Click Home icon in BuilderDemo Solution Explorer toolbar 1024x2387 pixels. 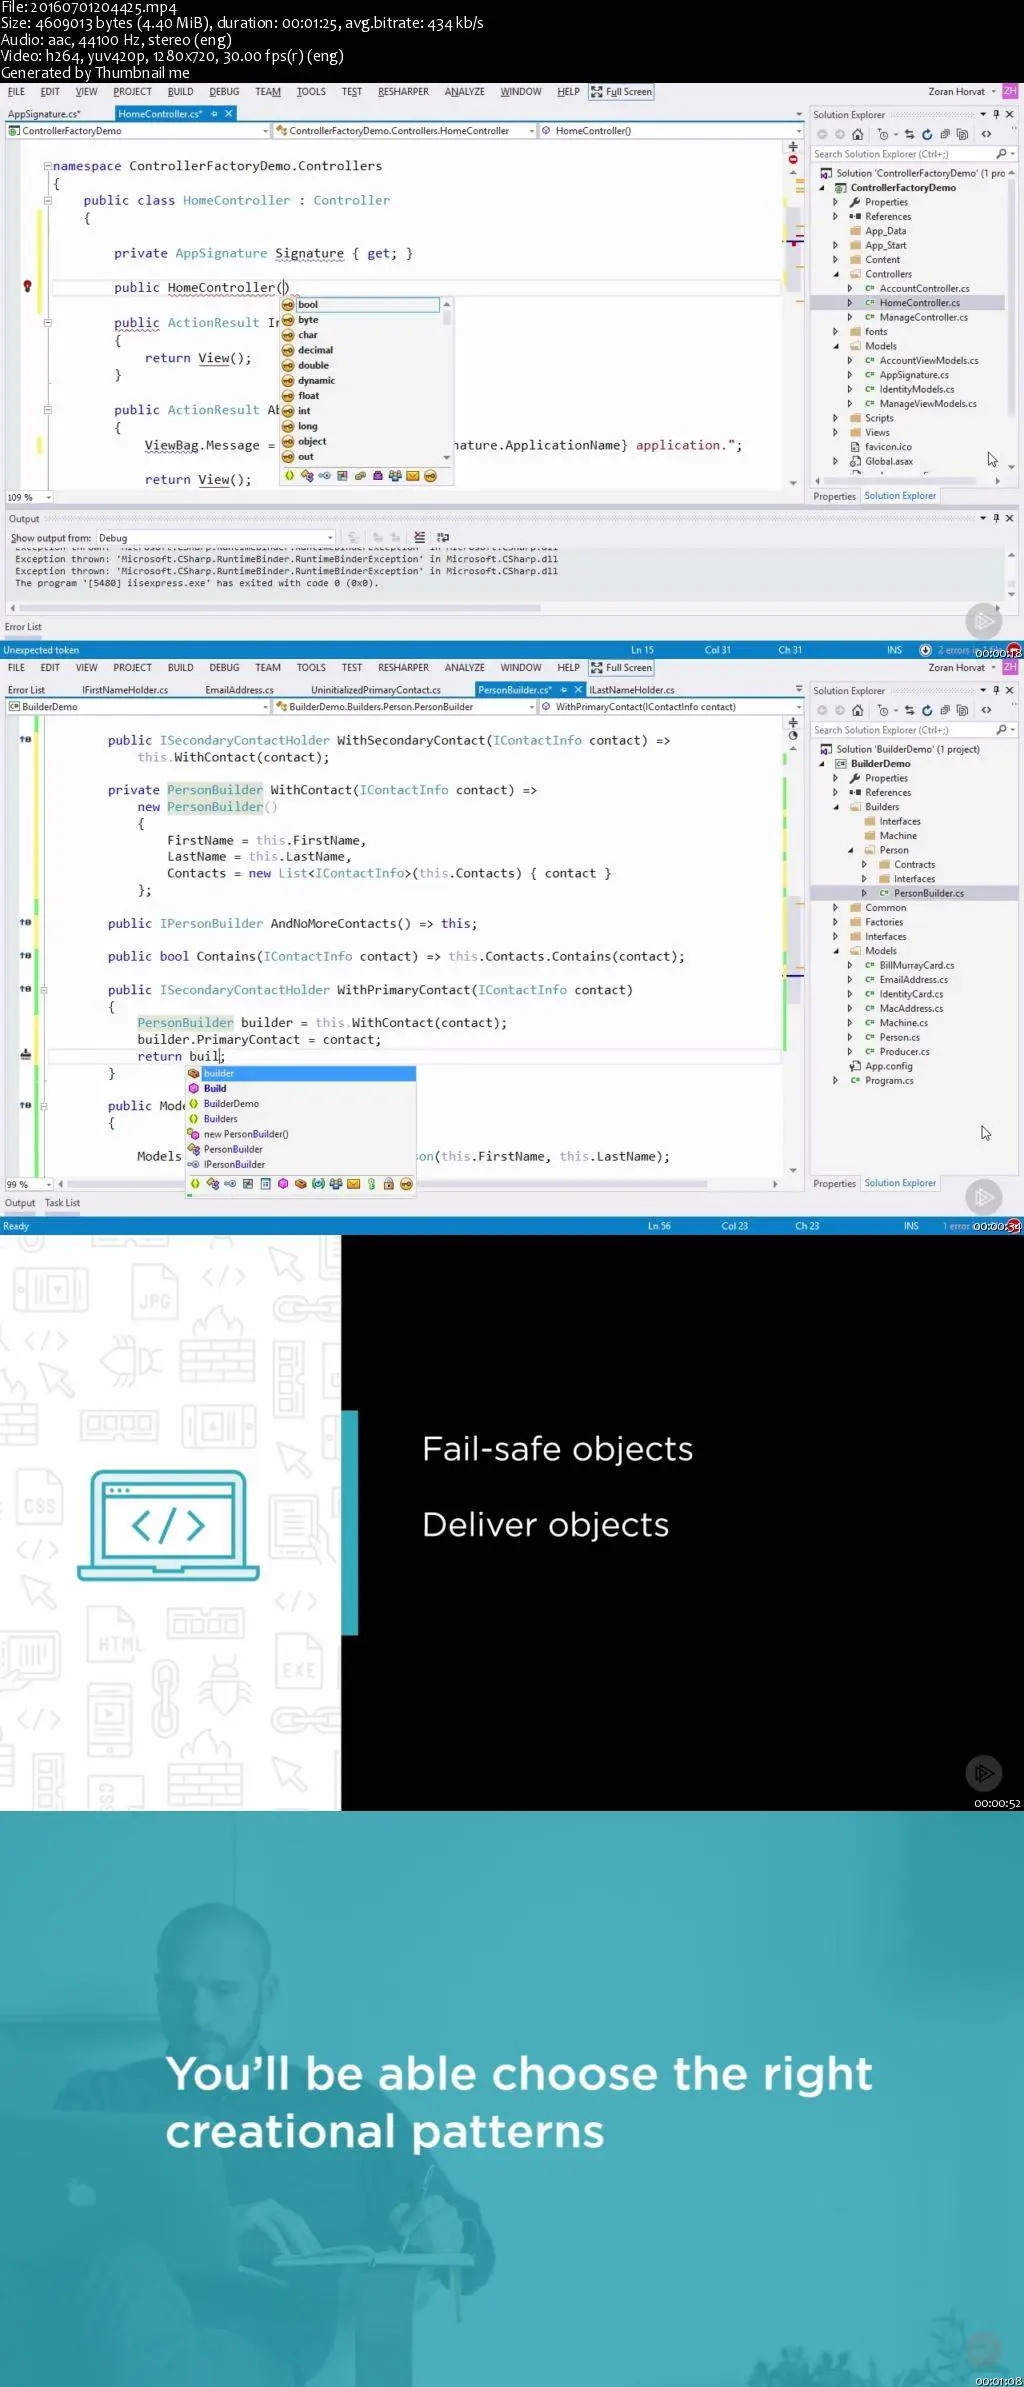point(857,710)
